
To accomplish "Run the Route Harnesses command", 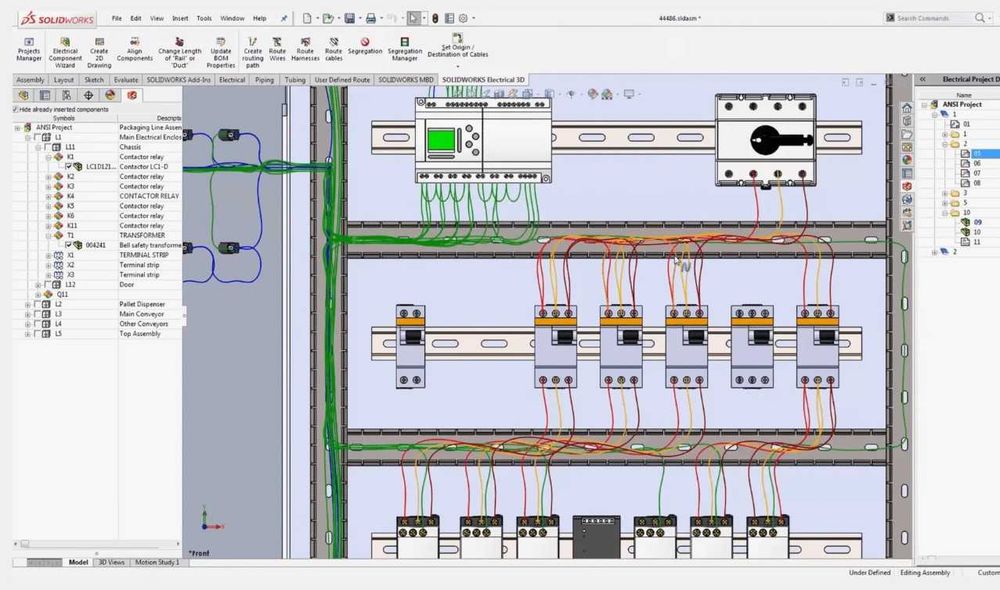I will tap(305, 50).
